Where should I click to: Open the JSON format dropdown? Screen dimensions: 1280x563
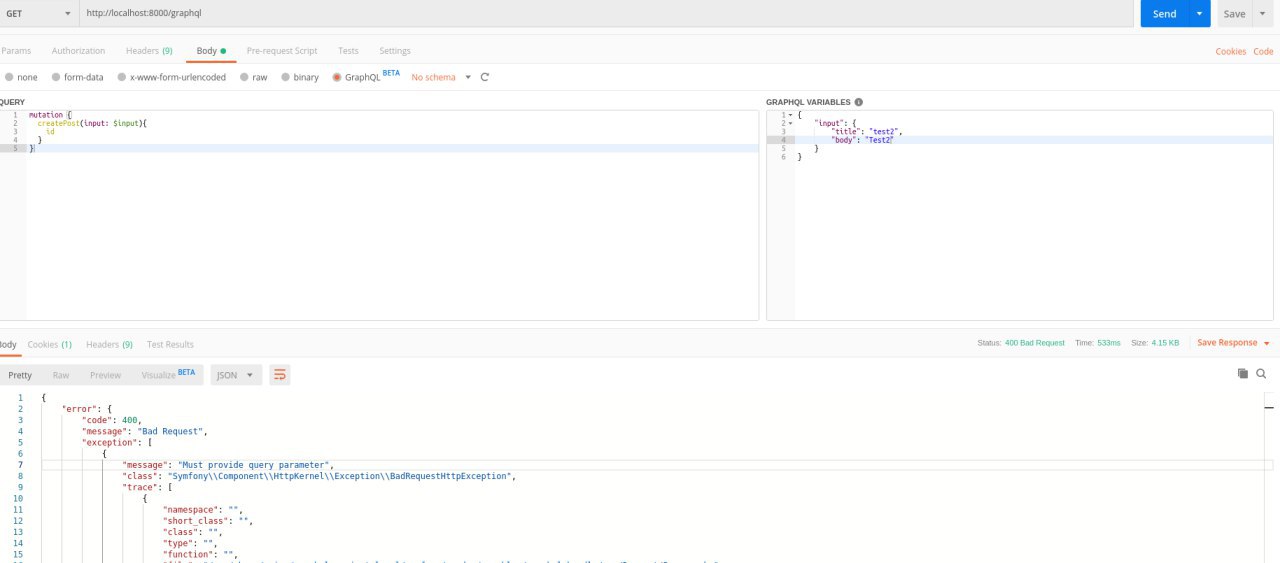click(x=236, y=375)
